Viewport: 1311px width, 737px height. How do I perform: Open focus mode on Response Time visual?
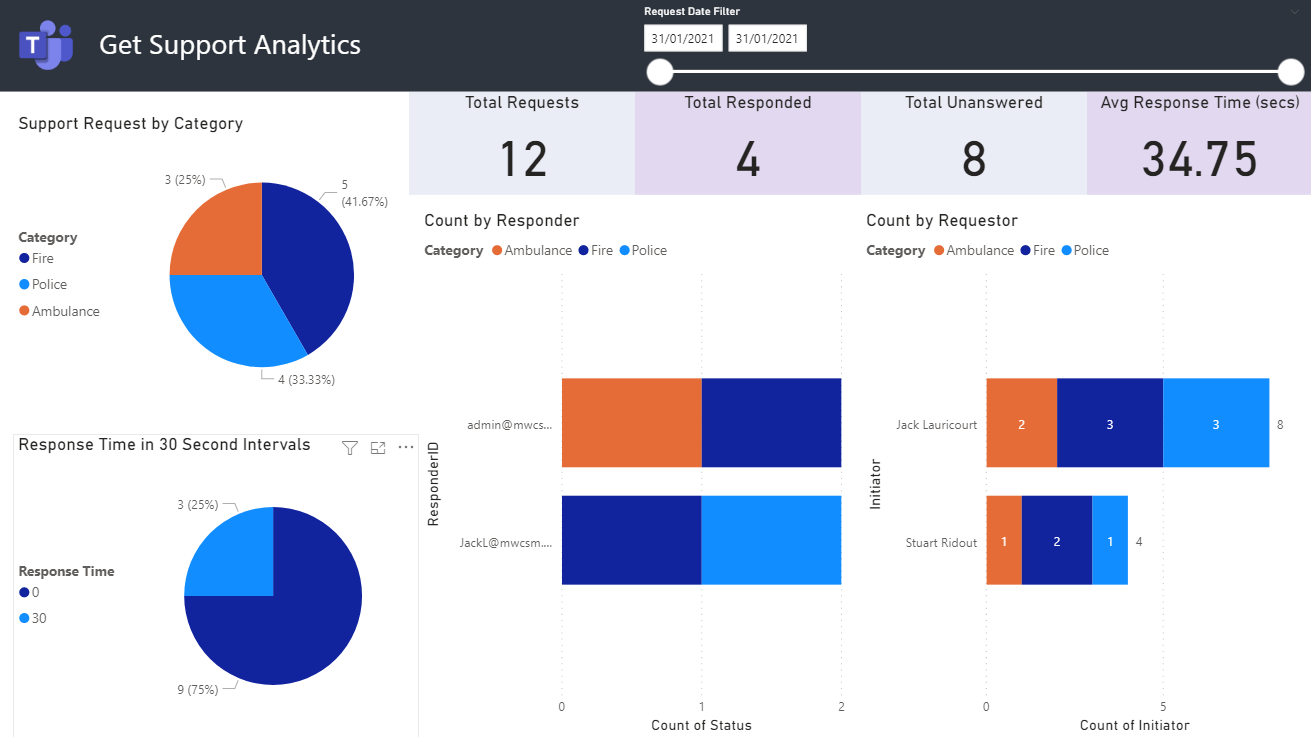pyautogui.click(x=378, y=448)
